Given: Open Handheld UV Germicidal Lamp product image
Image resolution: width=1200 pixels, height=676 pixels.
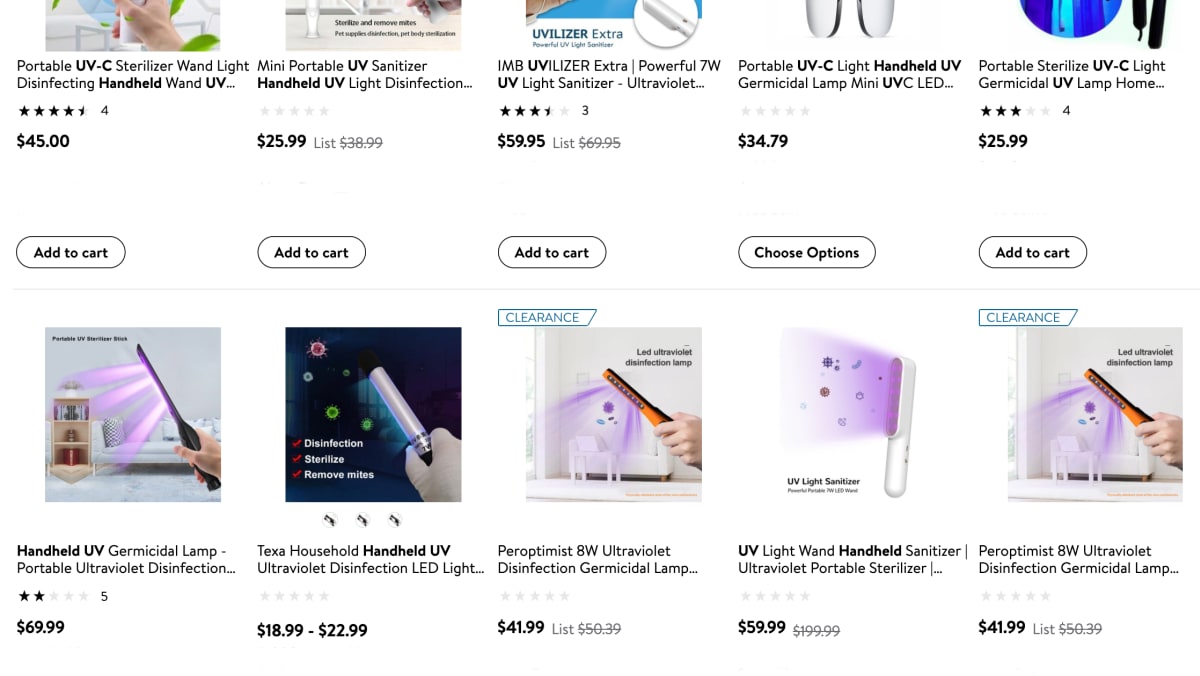Looking at the screenshot, I should [x=133, y=414].
